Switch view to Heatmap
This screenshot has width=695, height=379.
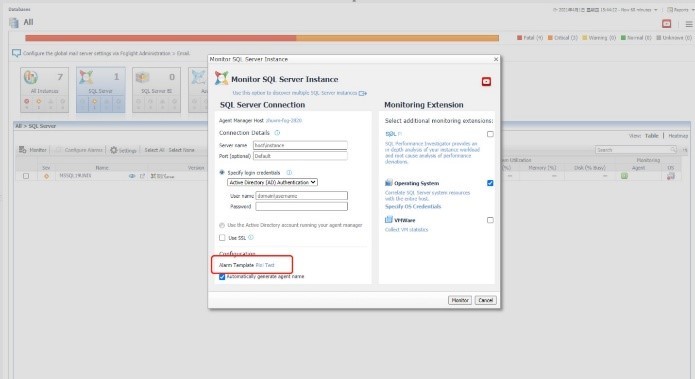(x=678, y=136)
